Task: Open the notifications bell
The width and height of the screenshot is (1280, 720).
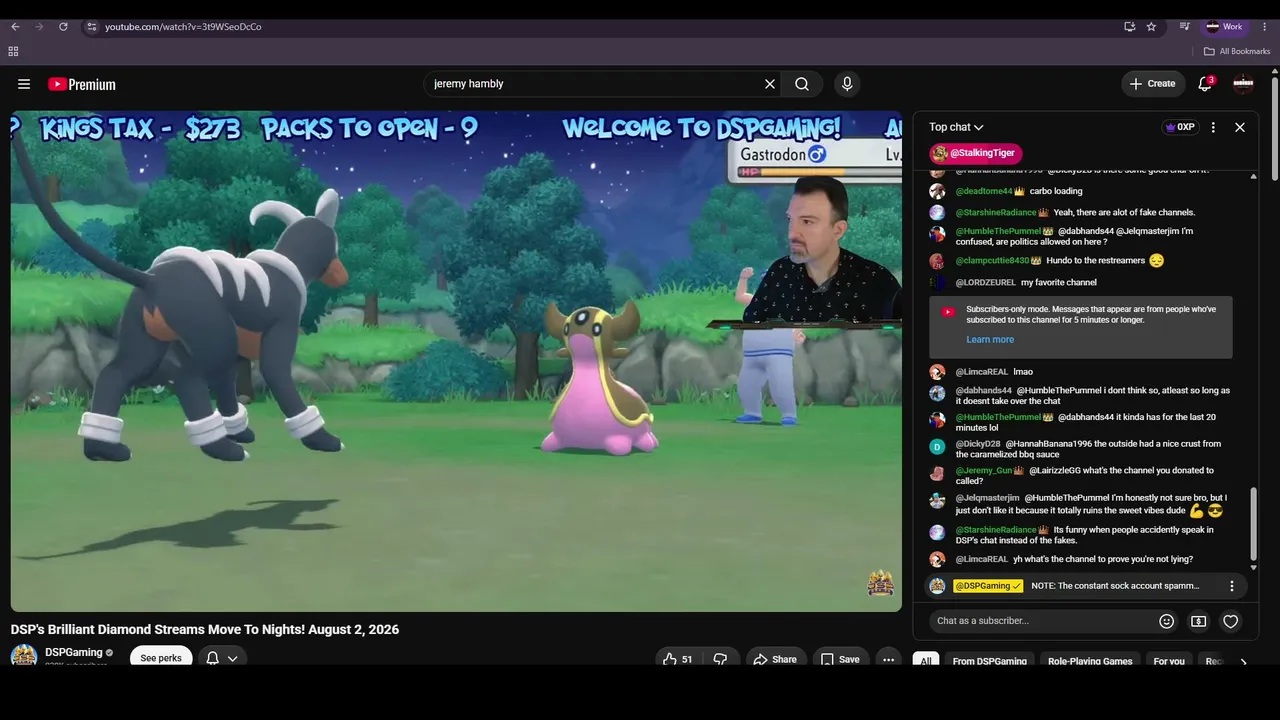Action: (1205, 84)
